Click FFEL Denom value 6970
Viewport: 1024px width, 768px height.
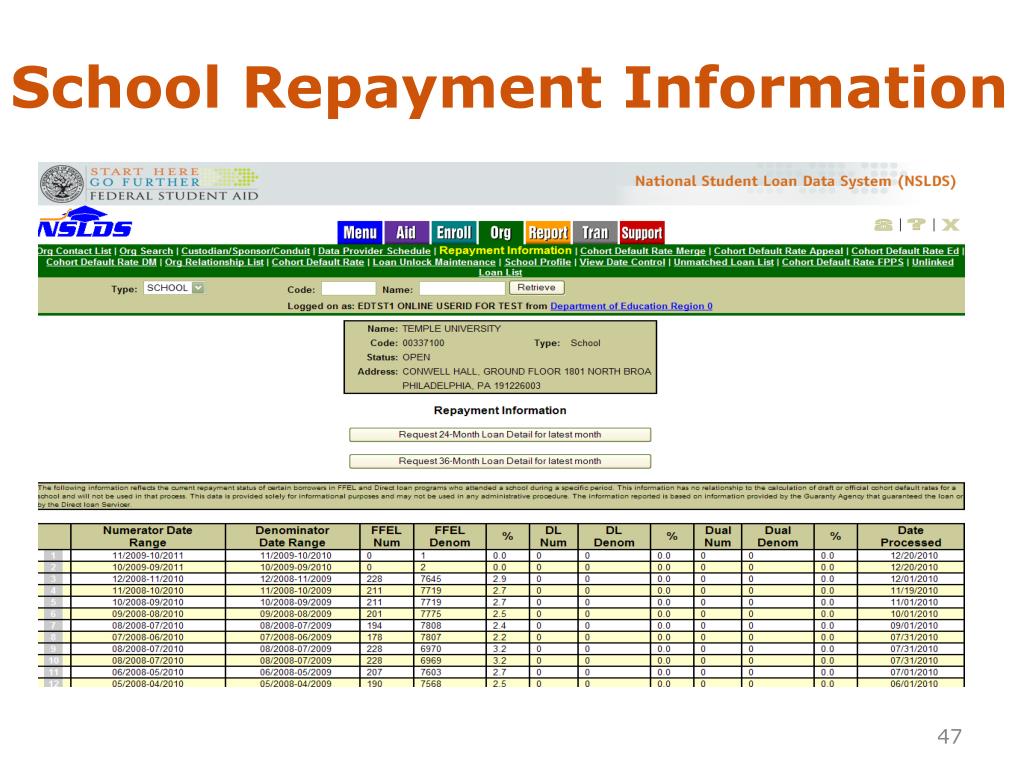(x=431, y=649)
